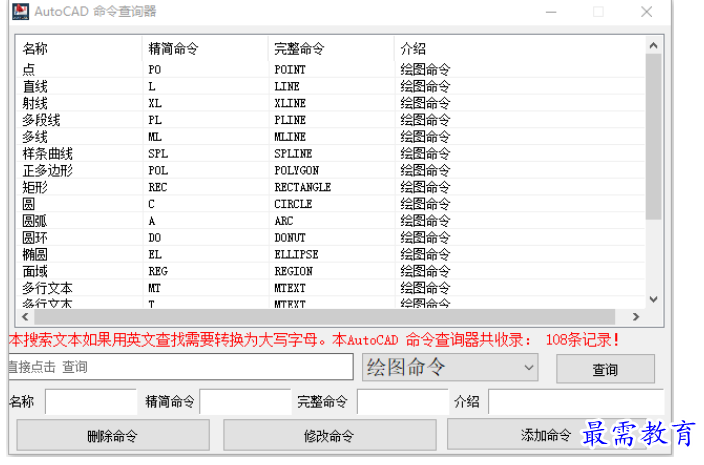Click the AutoCAD 命令查询器 title bar icon
The height and width of the screenshot is (465, 704).
point(20,11)
